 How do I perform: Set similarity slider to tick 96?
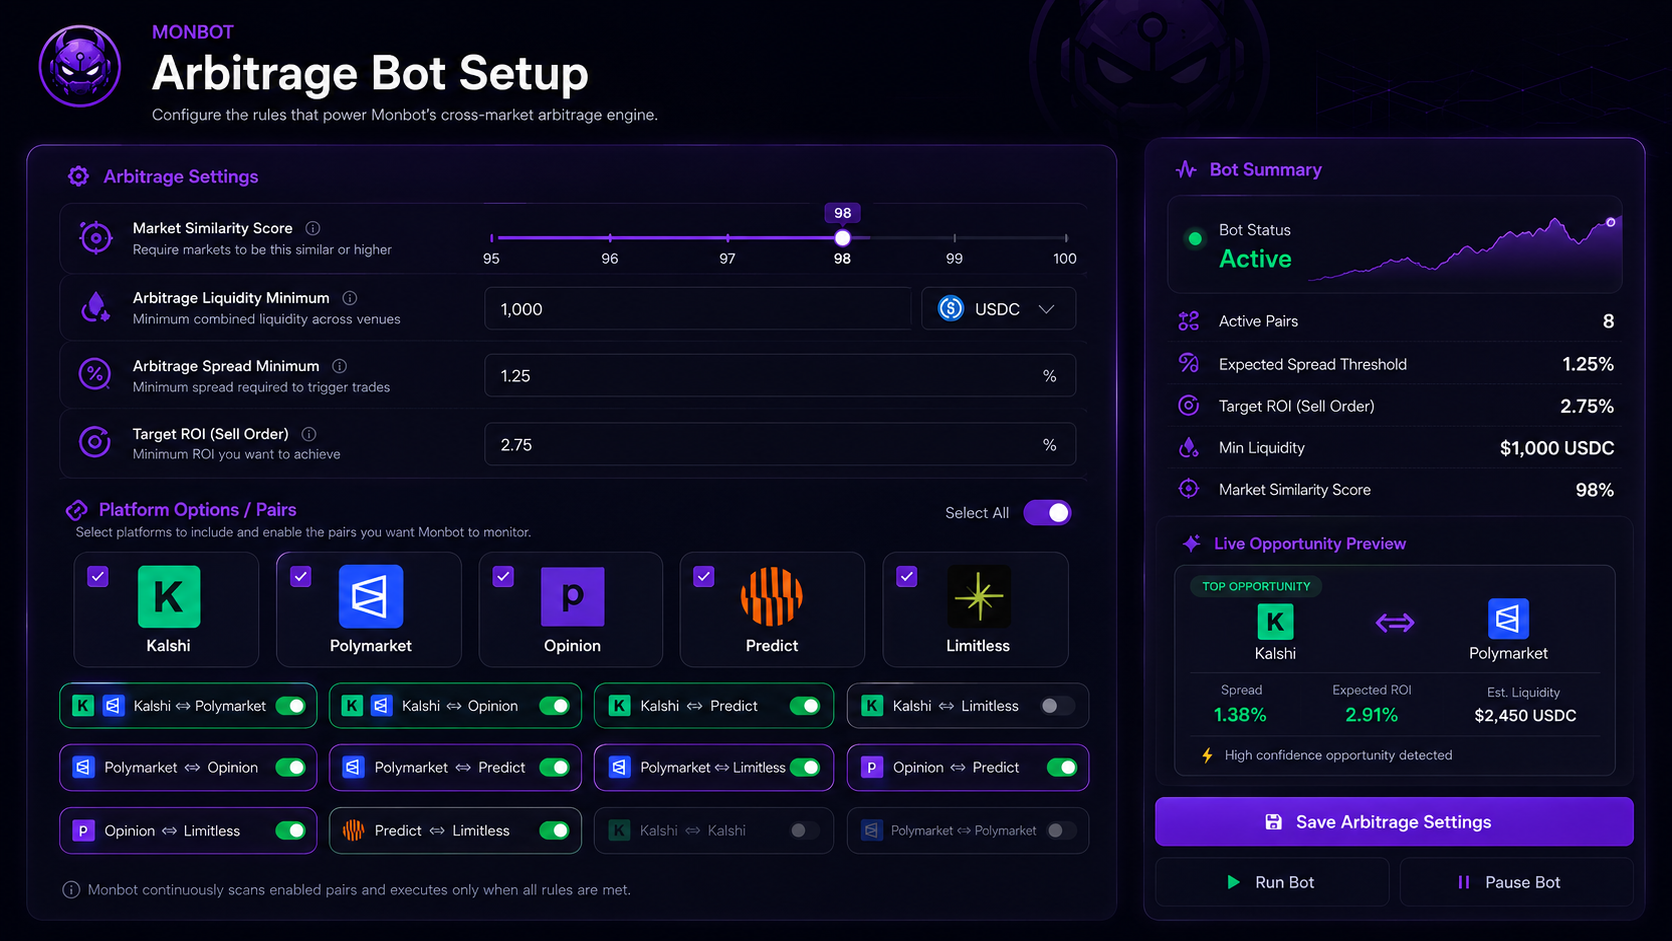pyautogui.click(x=610, y=238)
